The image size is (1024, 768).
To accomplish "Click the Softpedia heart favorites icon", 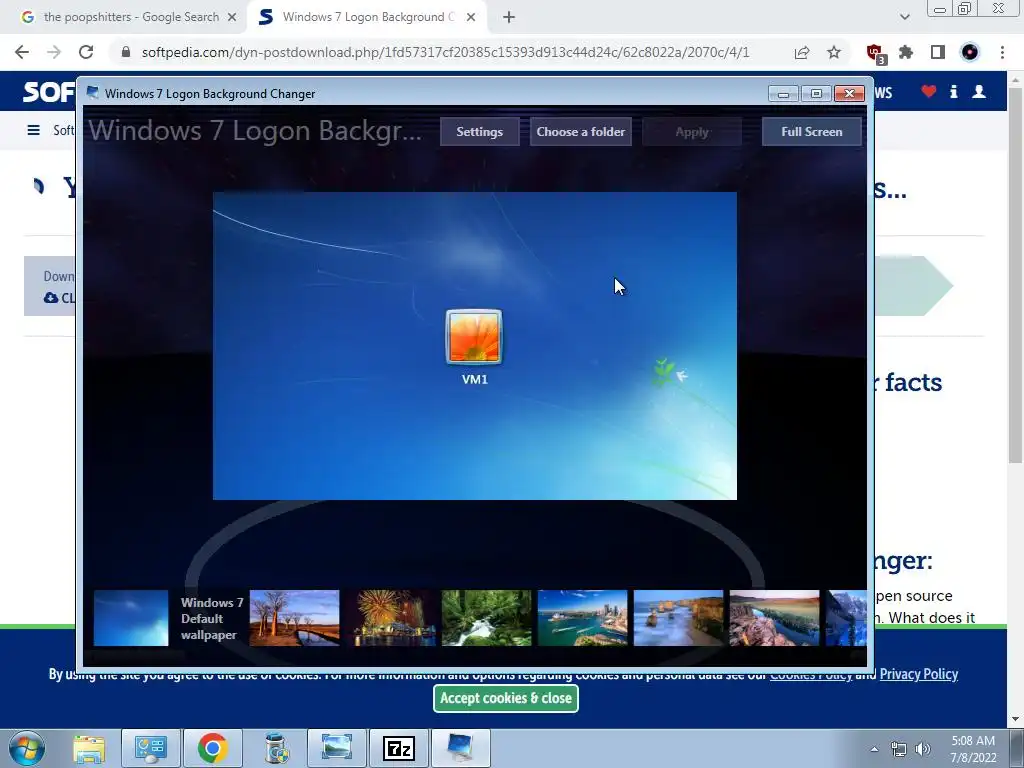I will point(929,91).
